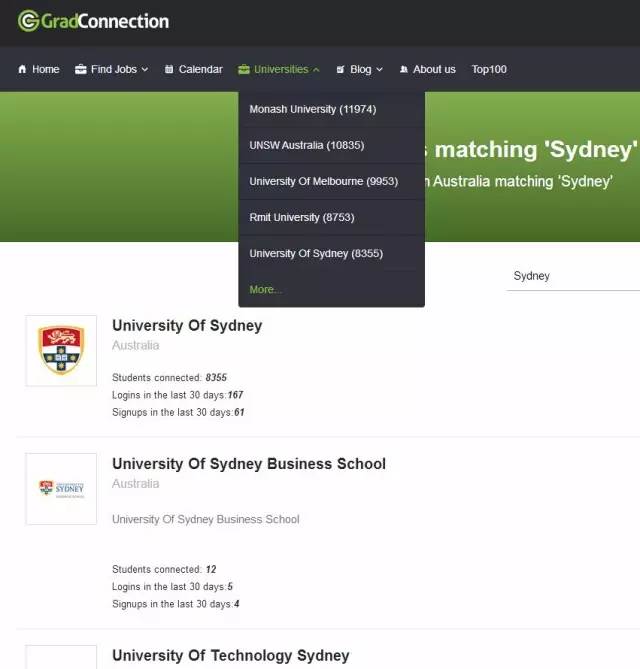
Task: Click 'Logins in the last 30 days:167'
Action: pyautogui.click(x=177, y=395)
